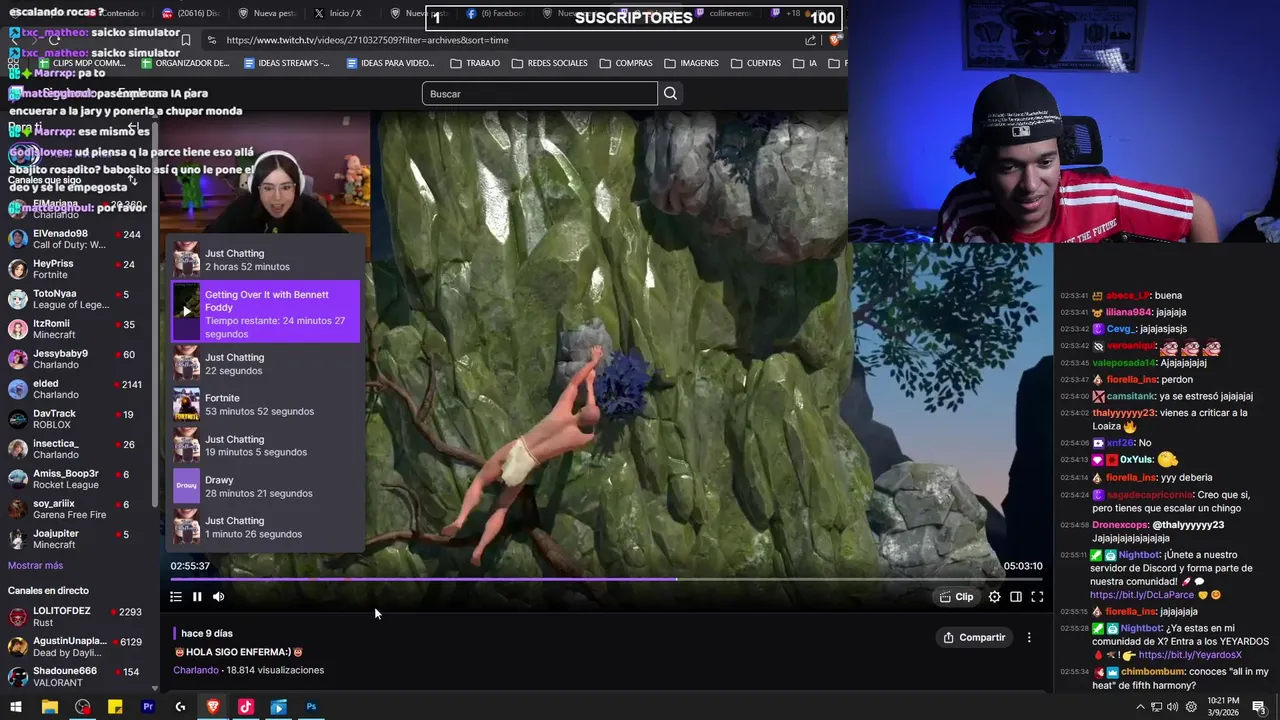The height and width of the screenshot is (720, 1280).
Task: Expand the TRABAJO bookmarks folder
Action: click(x=475, y=63)
